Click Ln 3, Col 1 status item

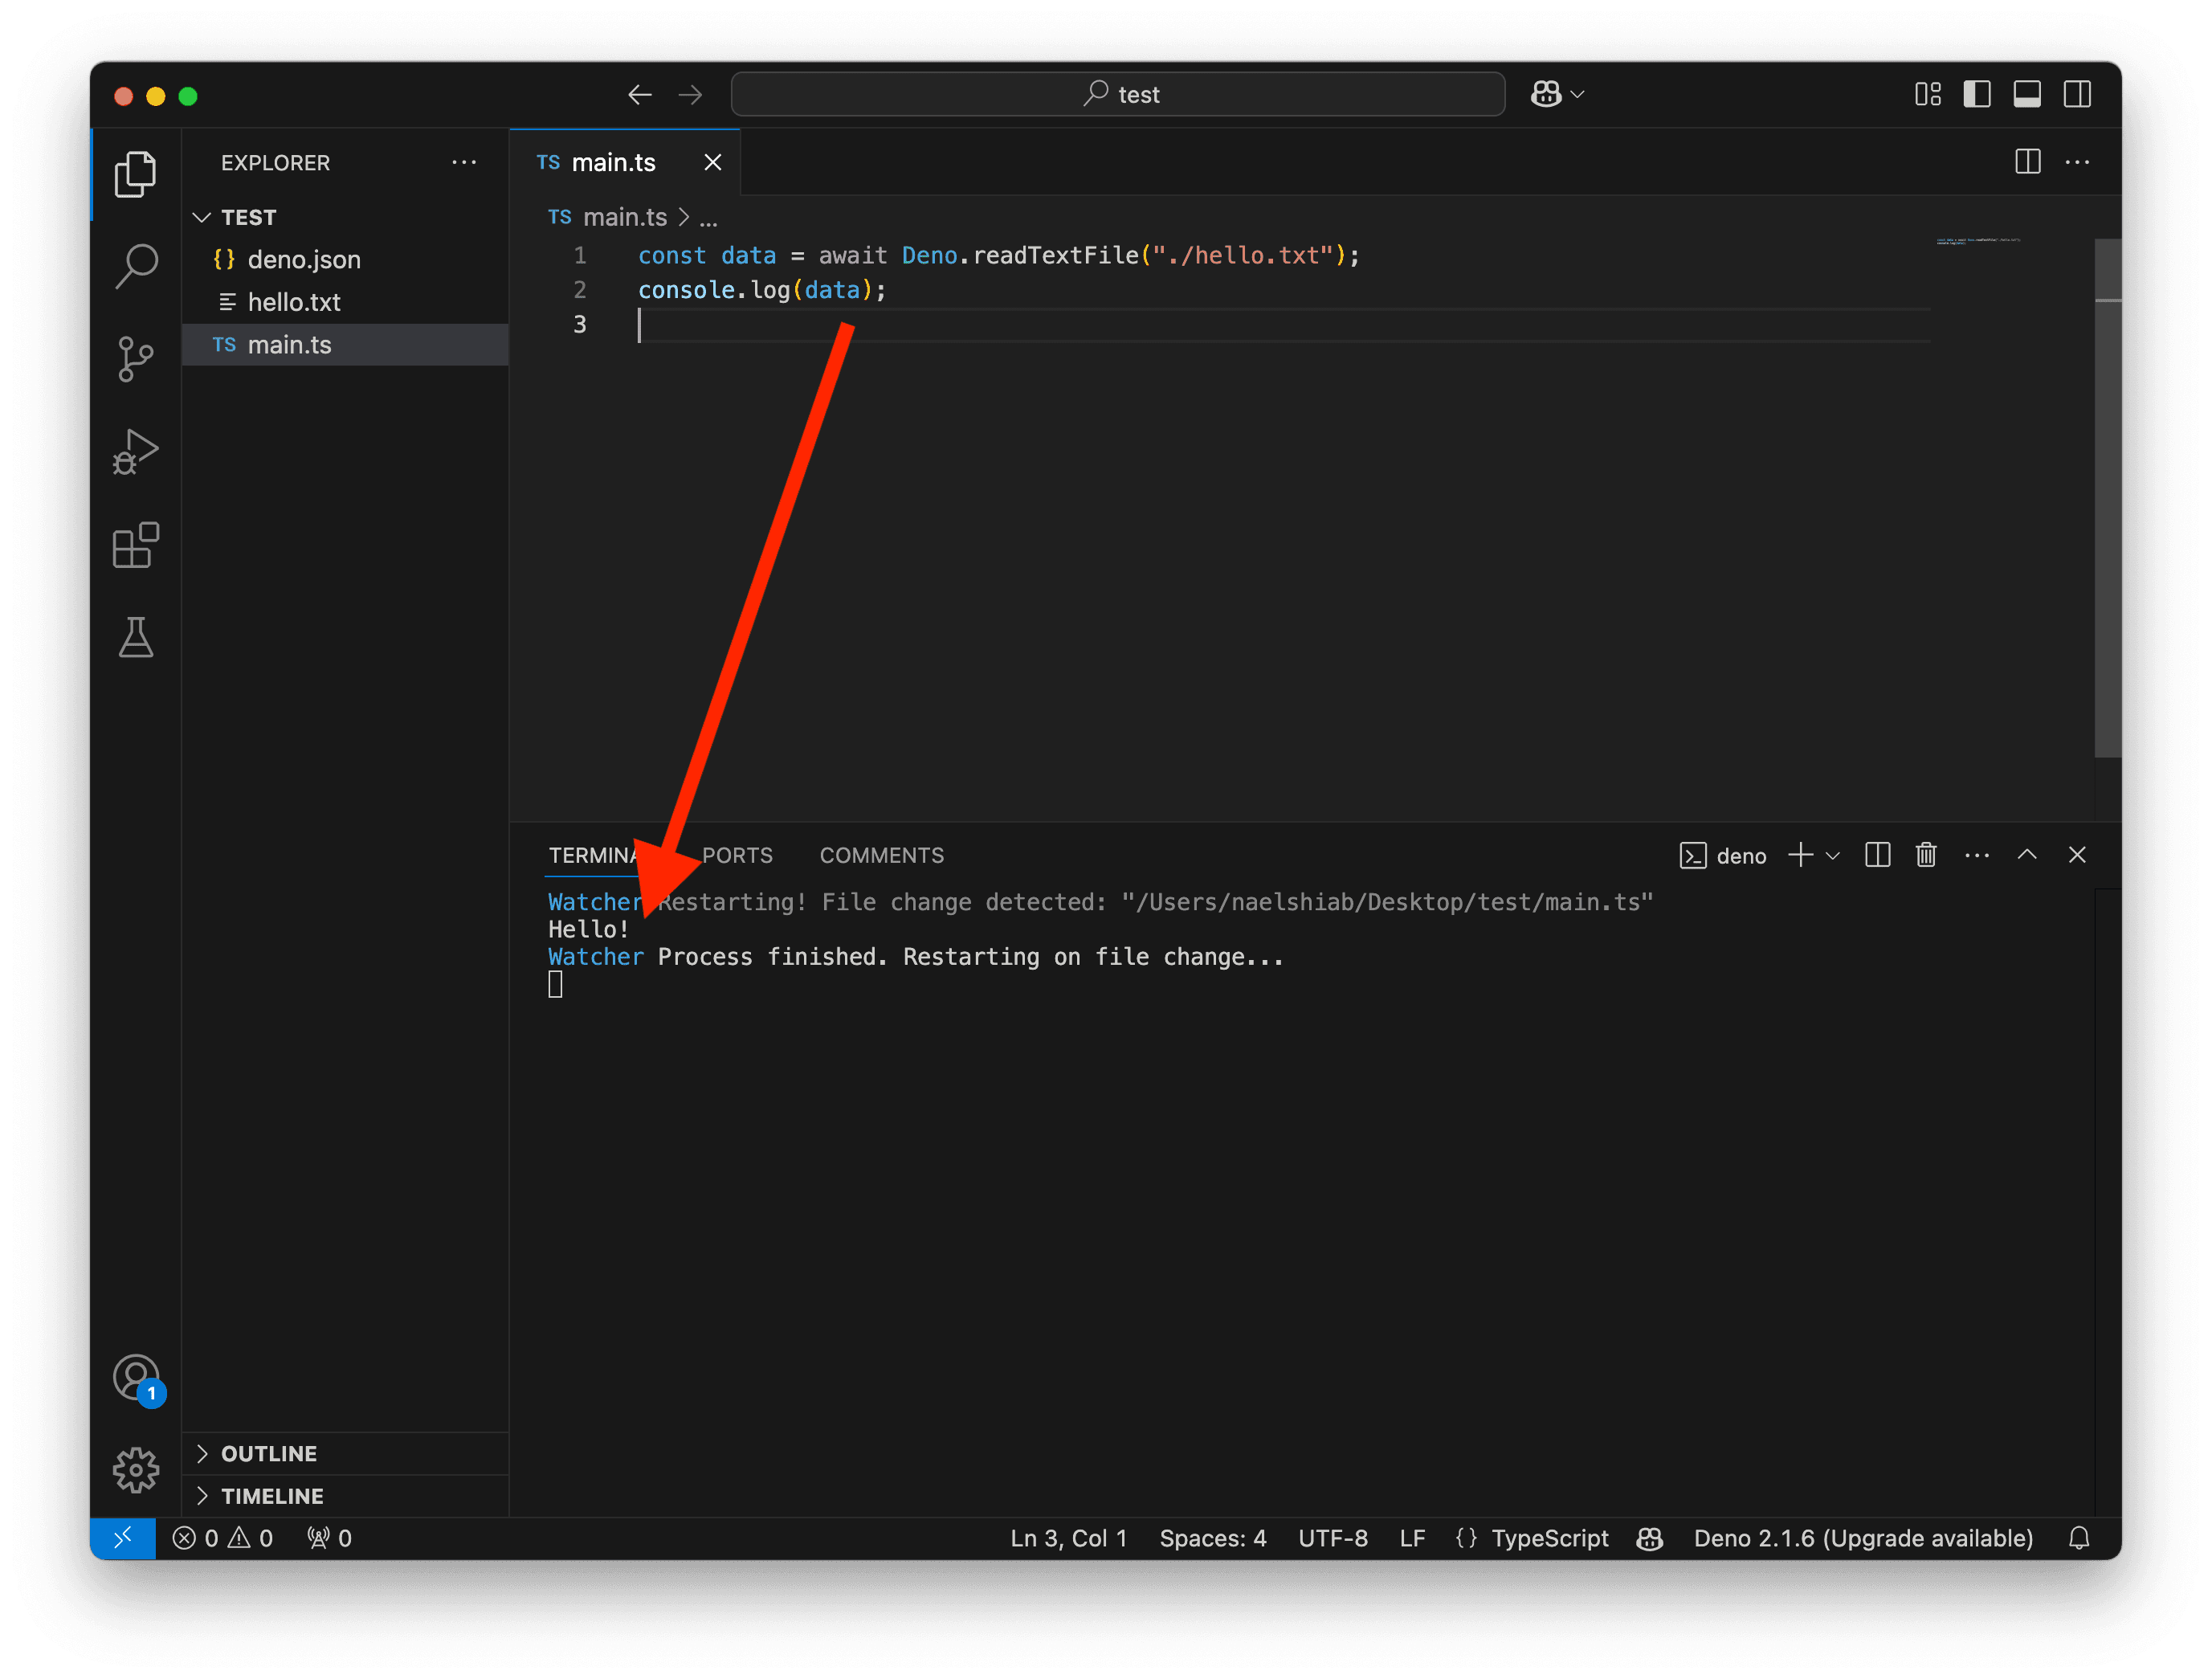tap(1068, 1538)
